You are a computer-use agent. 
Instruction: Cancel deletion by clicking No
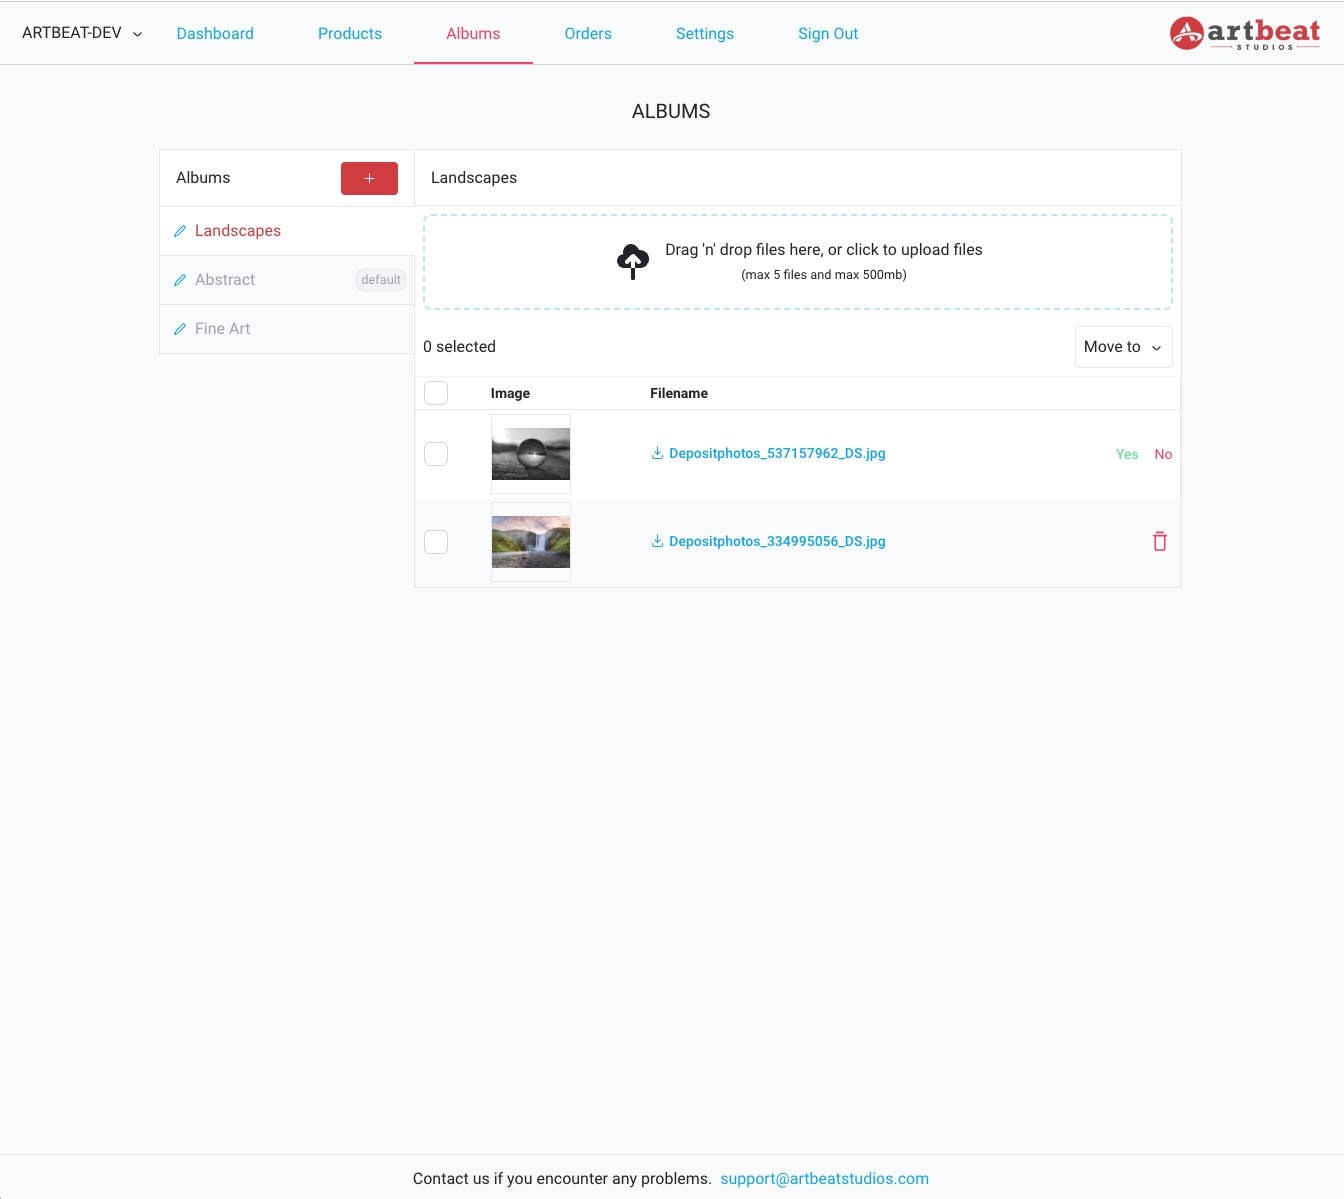1163,454
